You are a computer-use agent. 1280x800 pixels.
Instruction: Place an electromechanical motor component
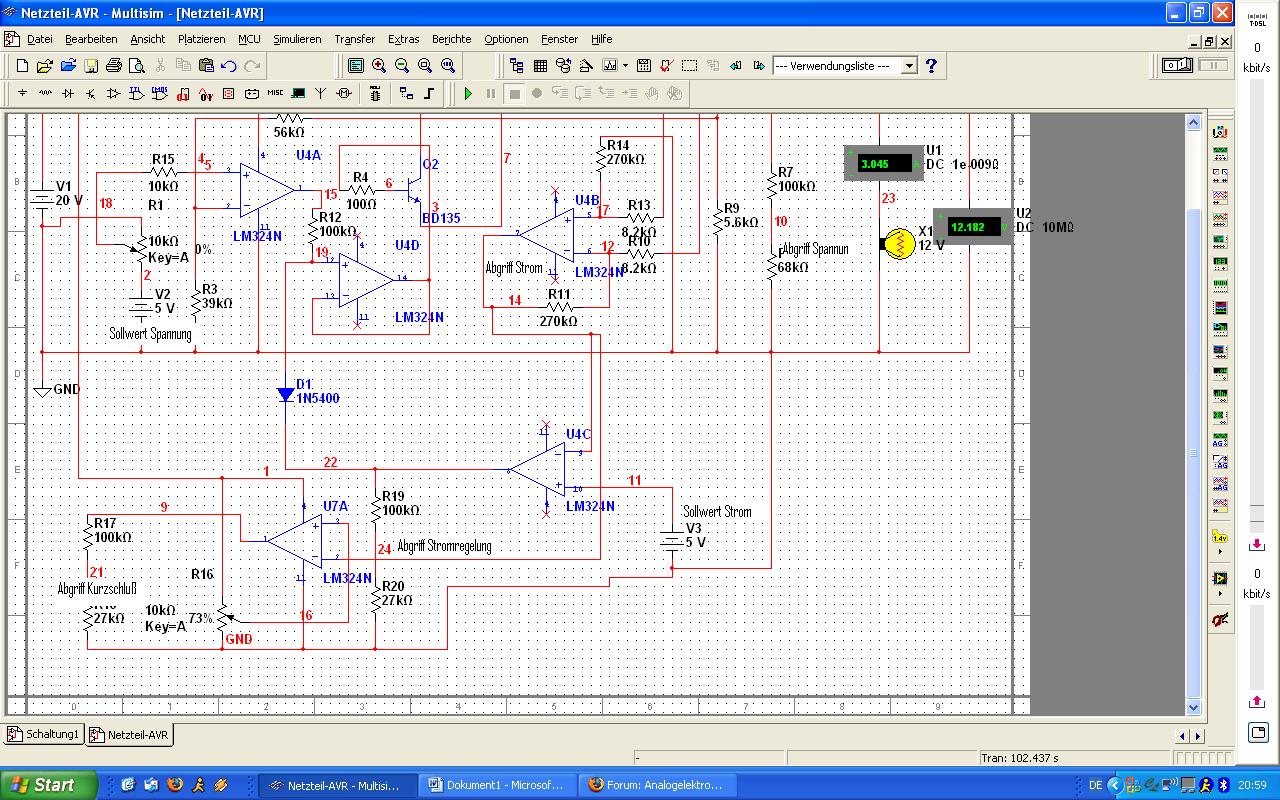(x=344, y=93)
